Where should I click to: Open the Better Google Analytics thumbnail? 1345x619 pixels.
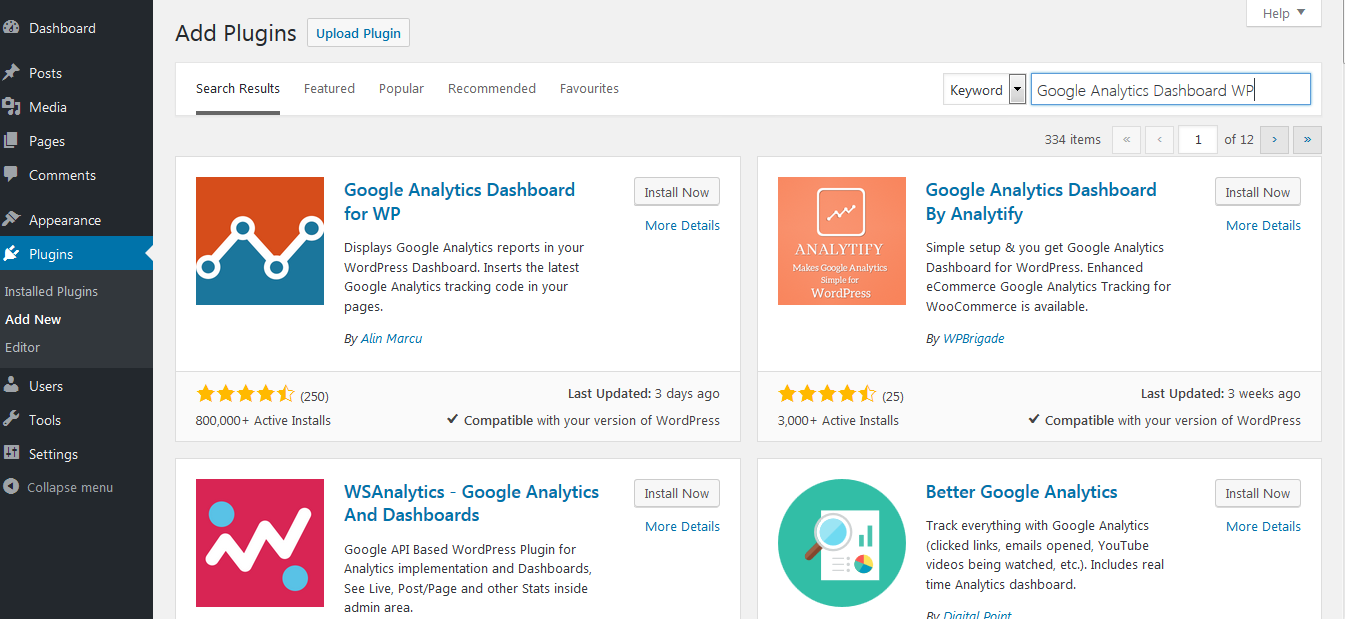click(x=842, y=543)
